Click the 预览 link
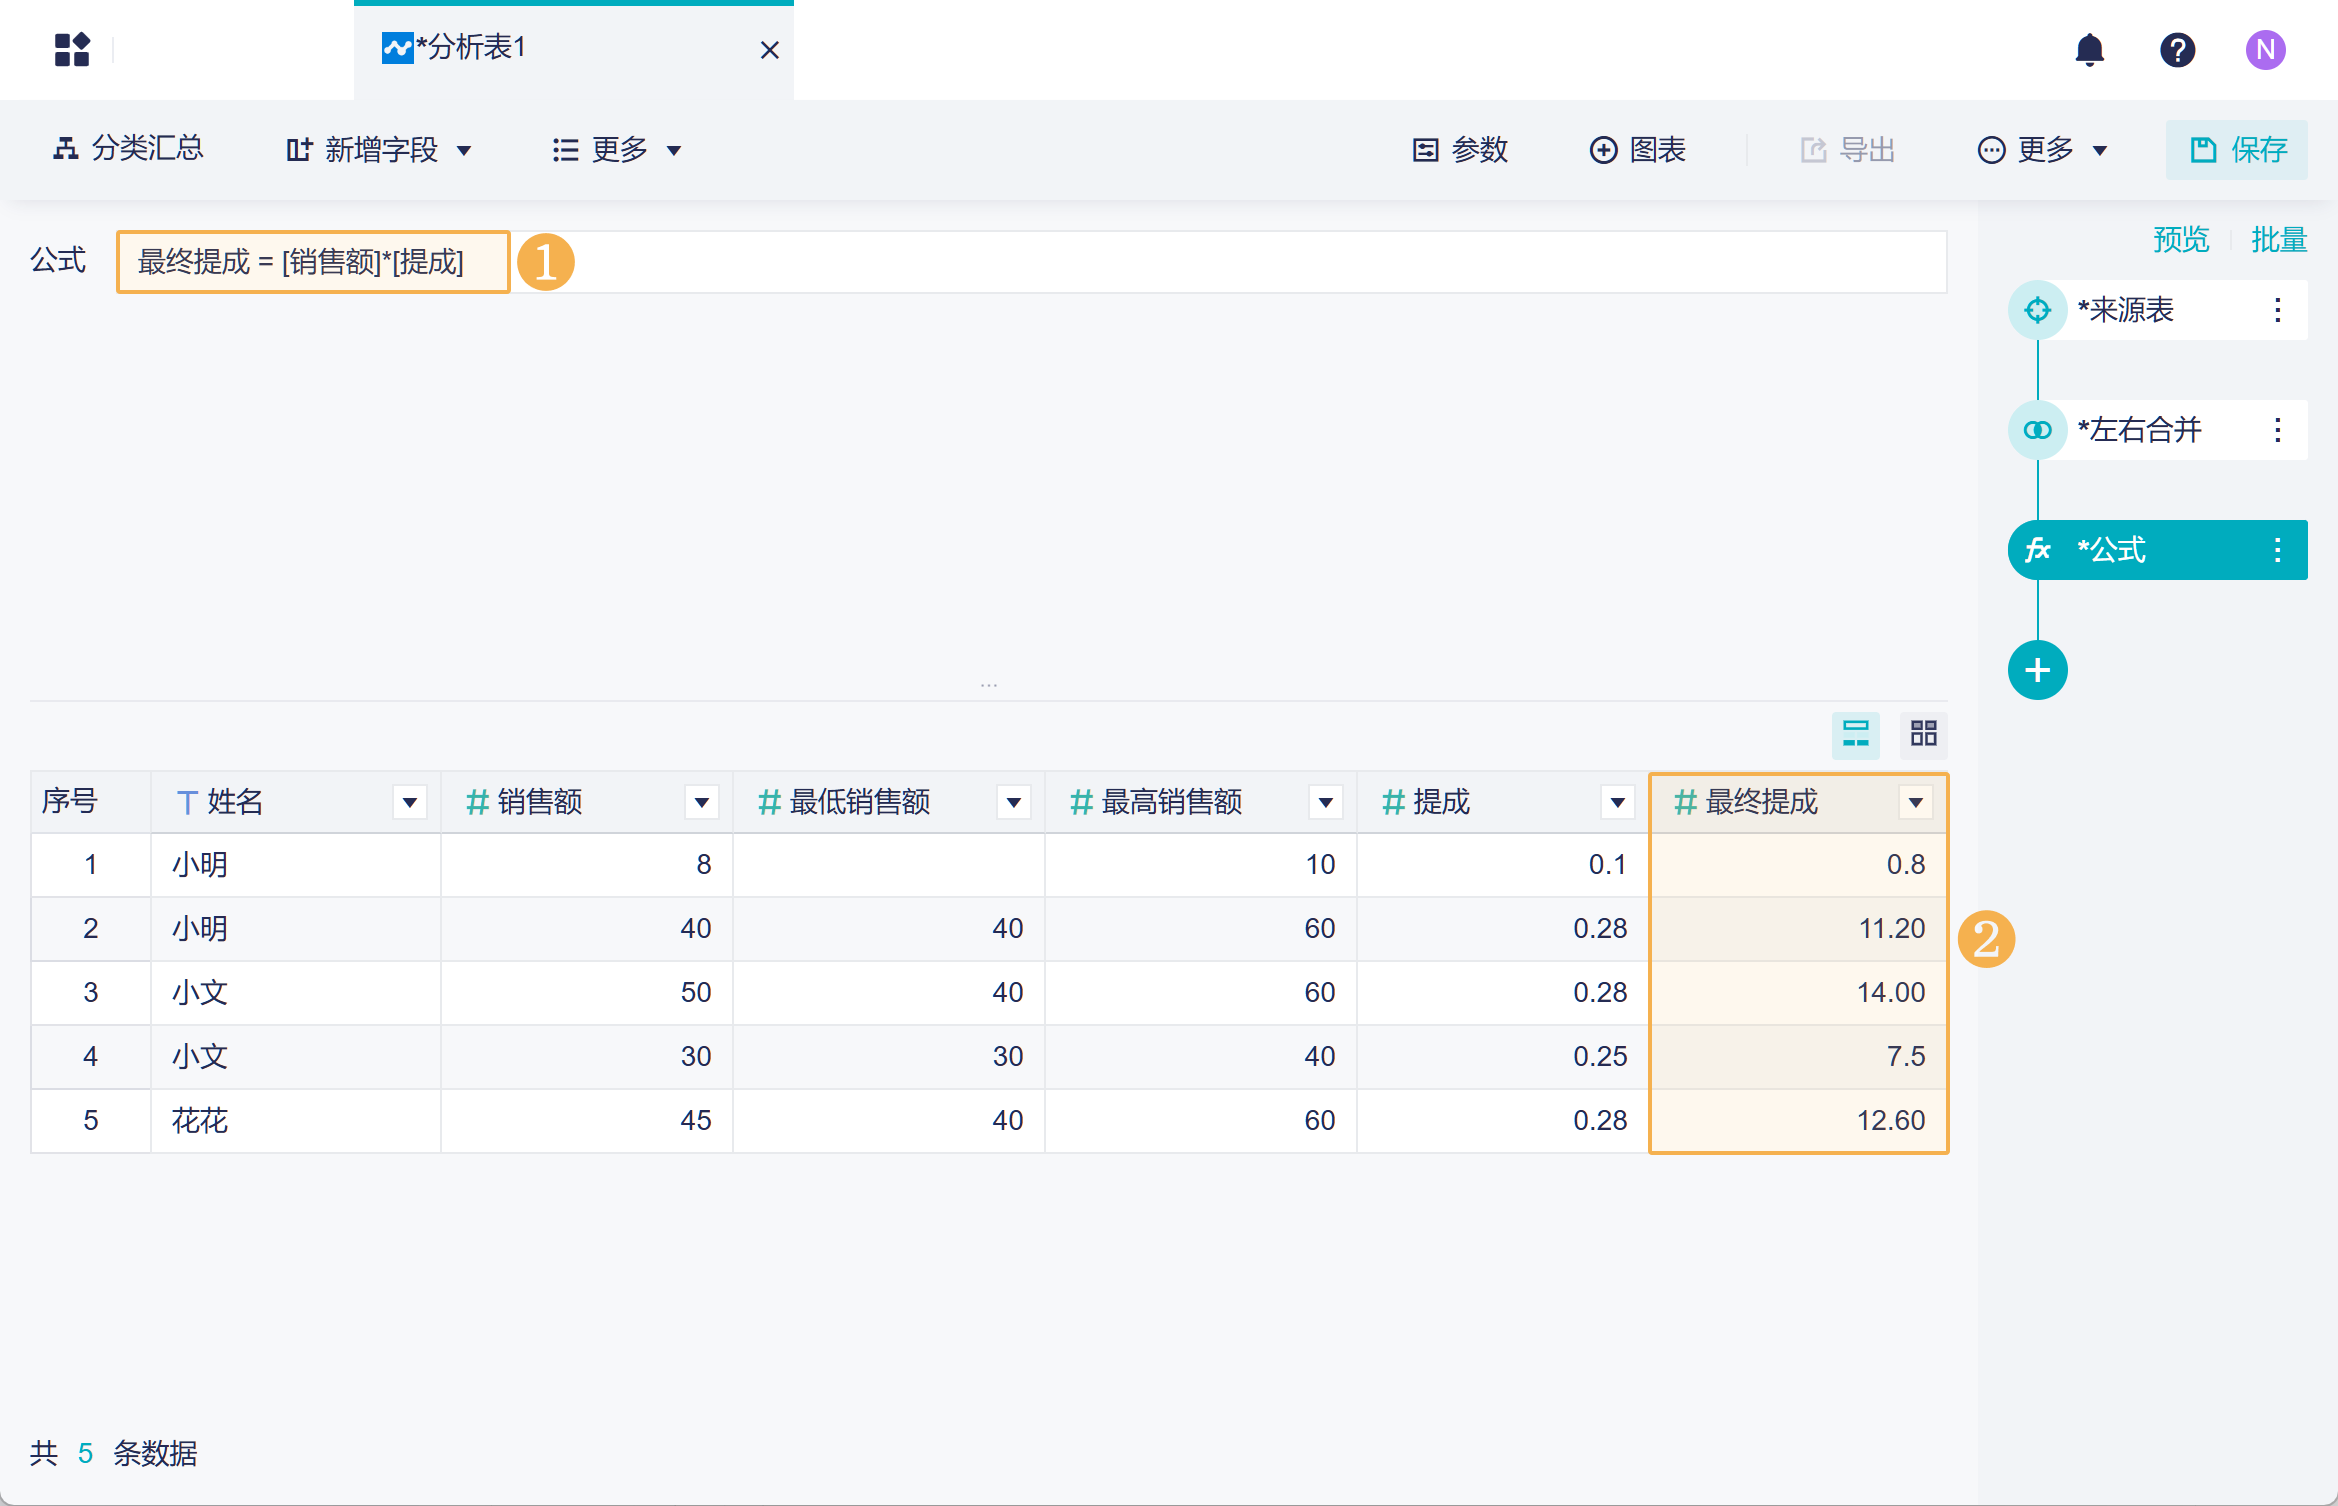Image resolution: width=2338 pixels, height=1506 pixels. coord(2180,240)
